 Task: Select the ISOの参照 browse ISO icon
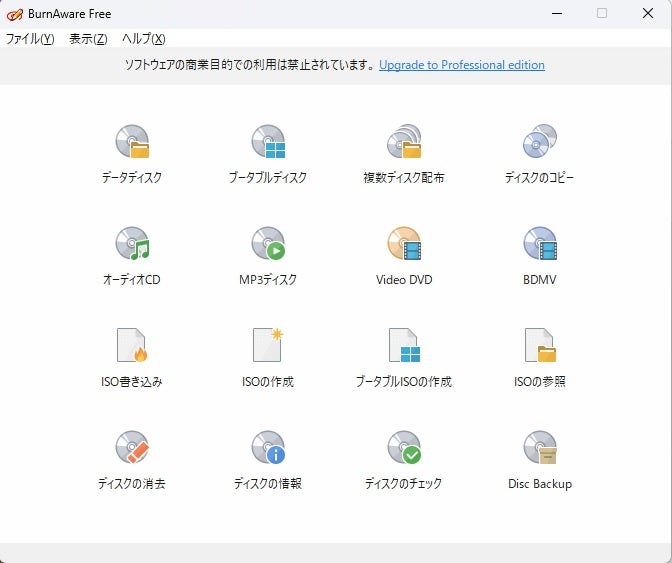coord(539,347)
